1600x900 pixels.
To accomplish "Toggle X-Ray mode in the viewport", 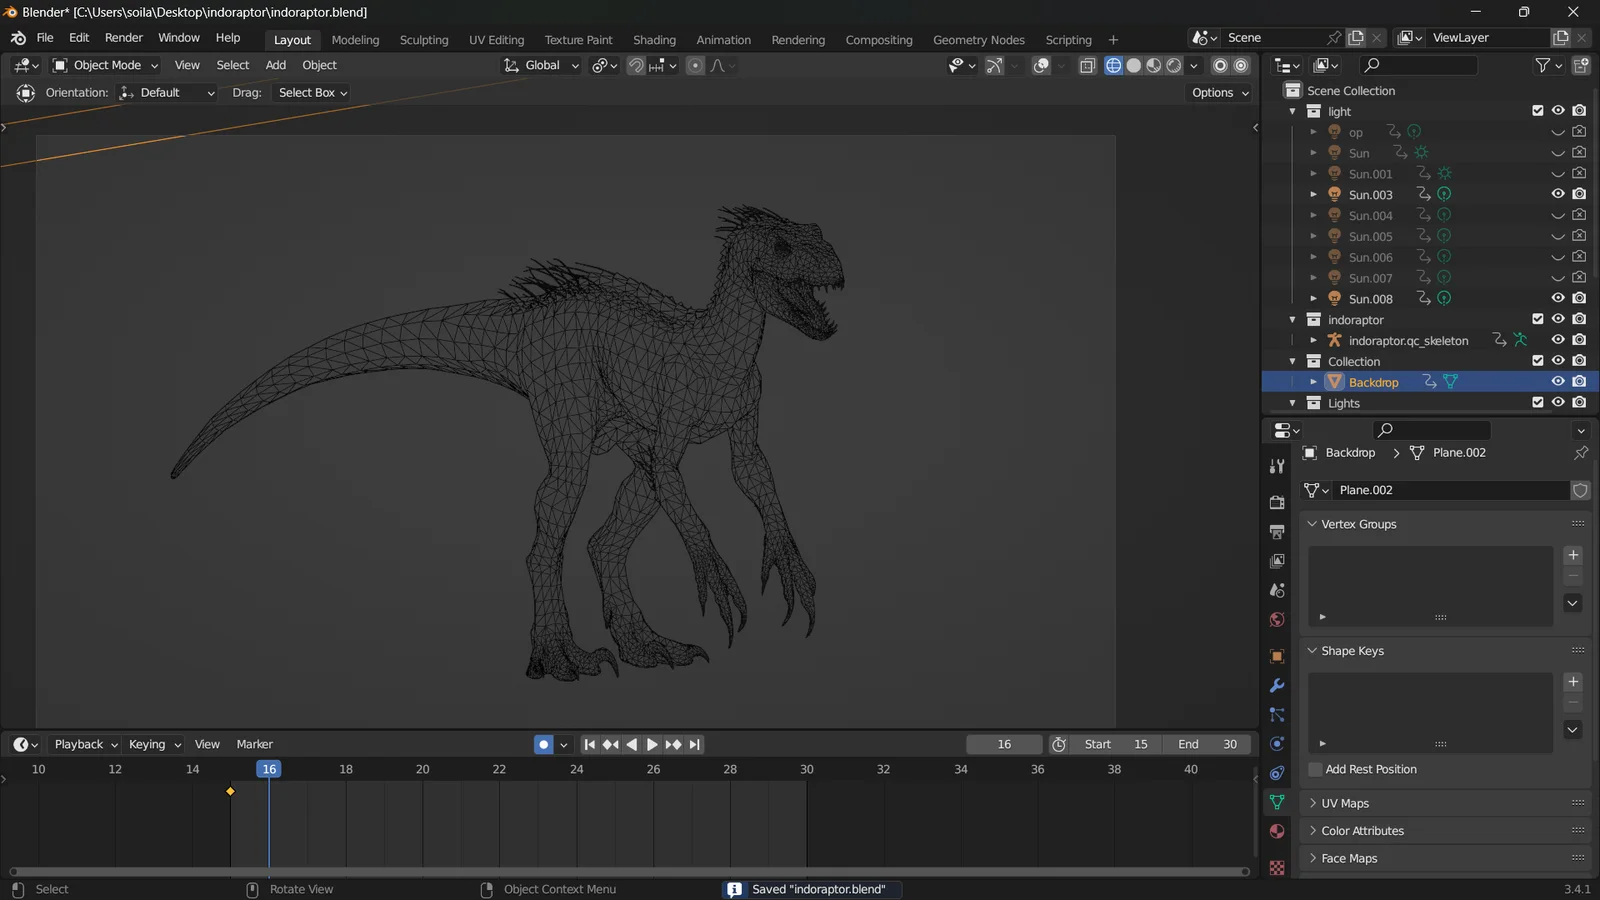I will pos(1087,65).
